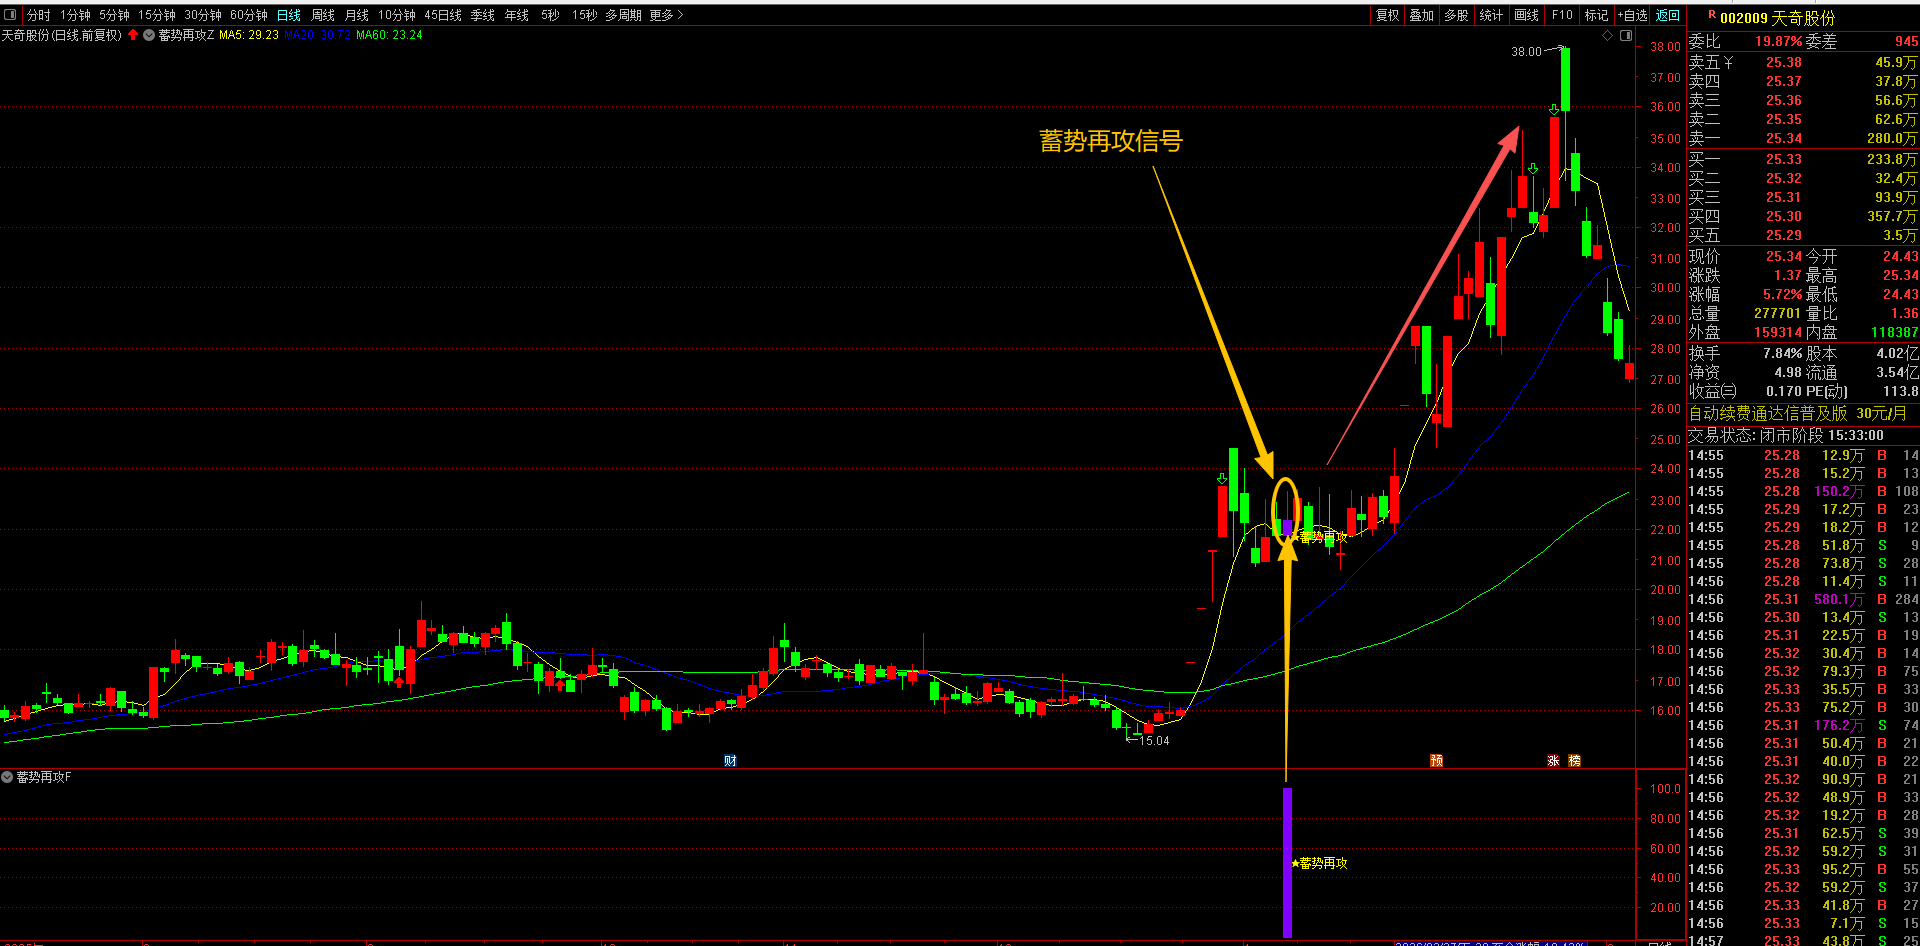The width and height of the screenshot is (1920, 946).
Task: Click the 预 forecast marker icon
Action: (x=1436, y=761)
